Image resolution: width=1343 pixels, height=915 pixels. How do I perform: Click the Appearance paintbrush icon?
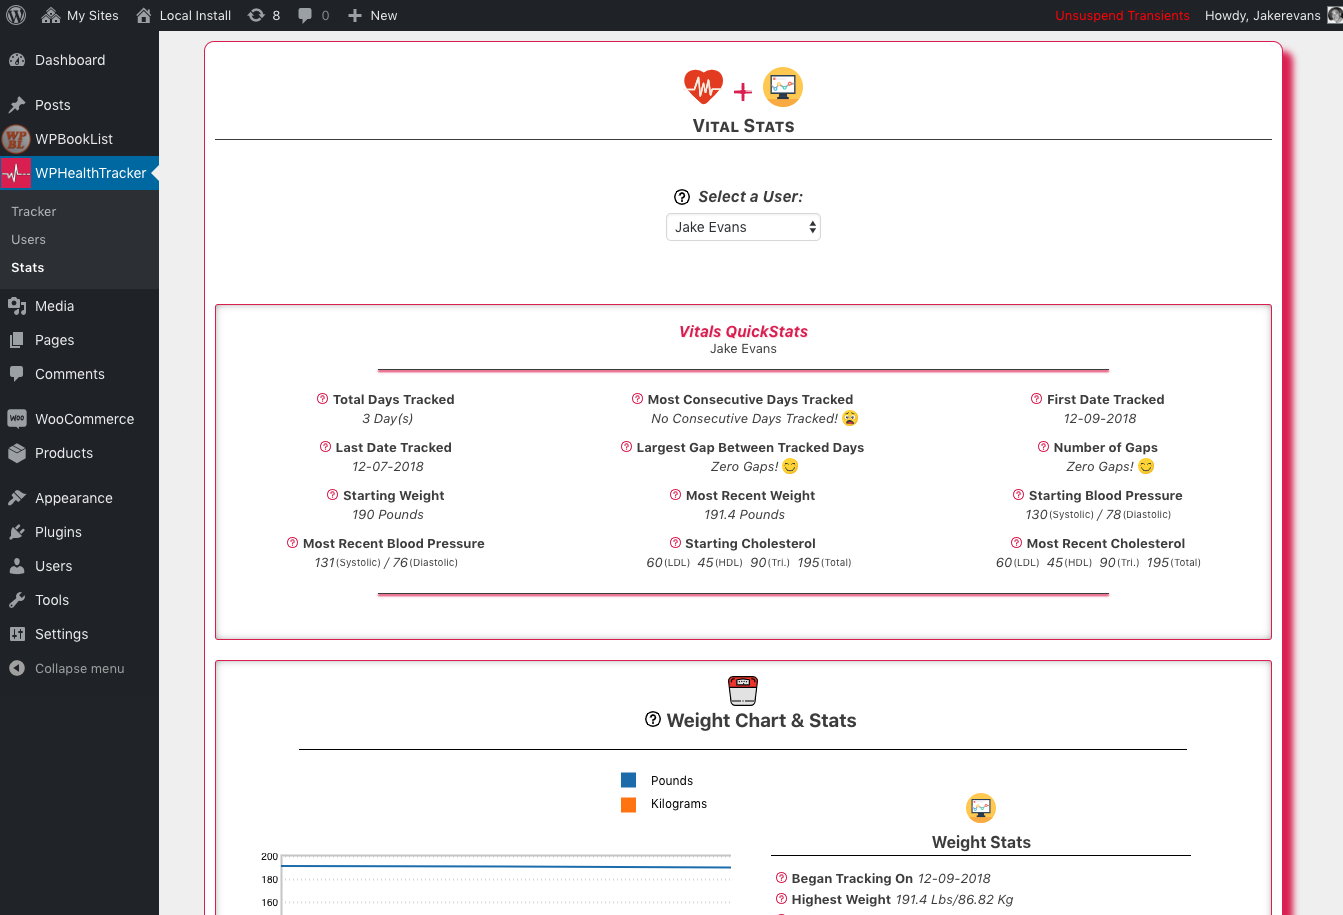pyautogui.click(x=17, y=498)
